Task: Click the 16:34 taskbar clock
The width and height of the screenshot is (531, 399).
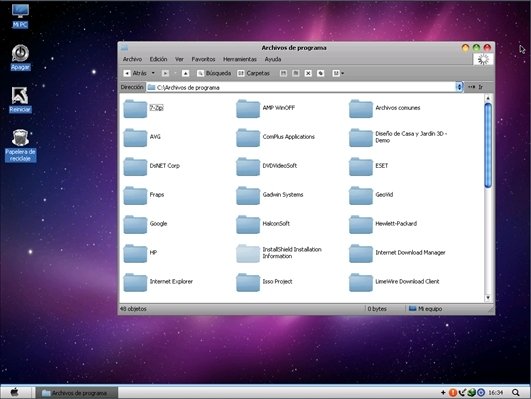Action: (495, 393)
